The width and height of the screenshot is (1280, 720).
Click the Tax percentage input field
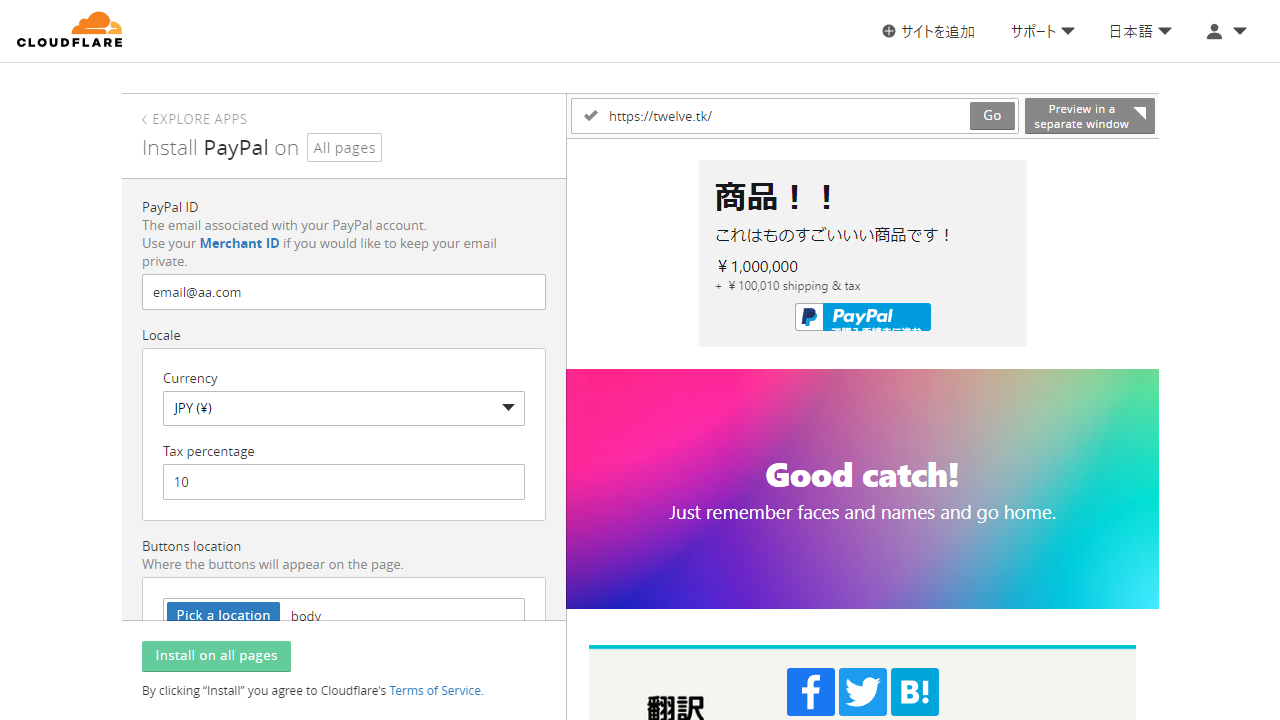coord(343,482)
